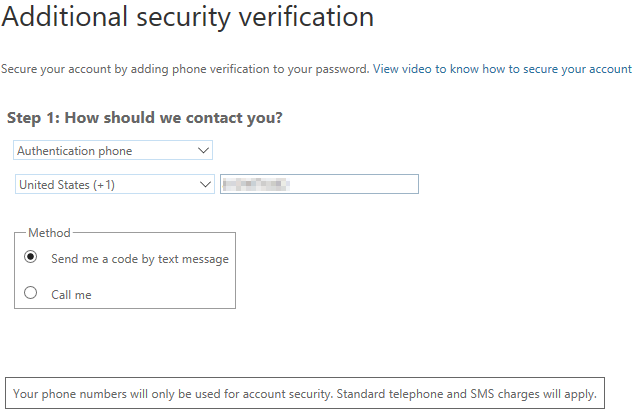636x411 pixels.
Task: Click the chevron arrow beside Authentication phone
Action: 204,151
